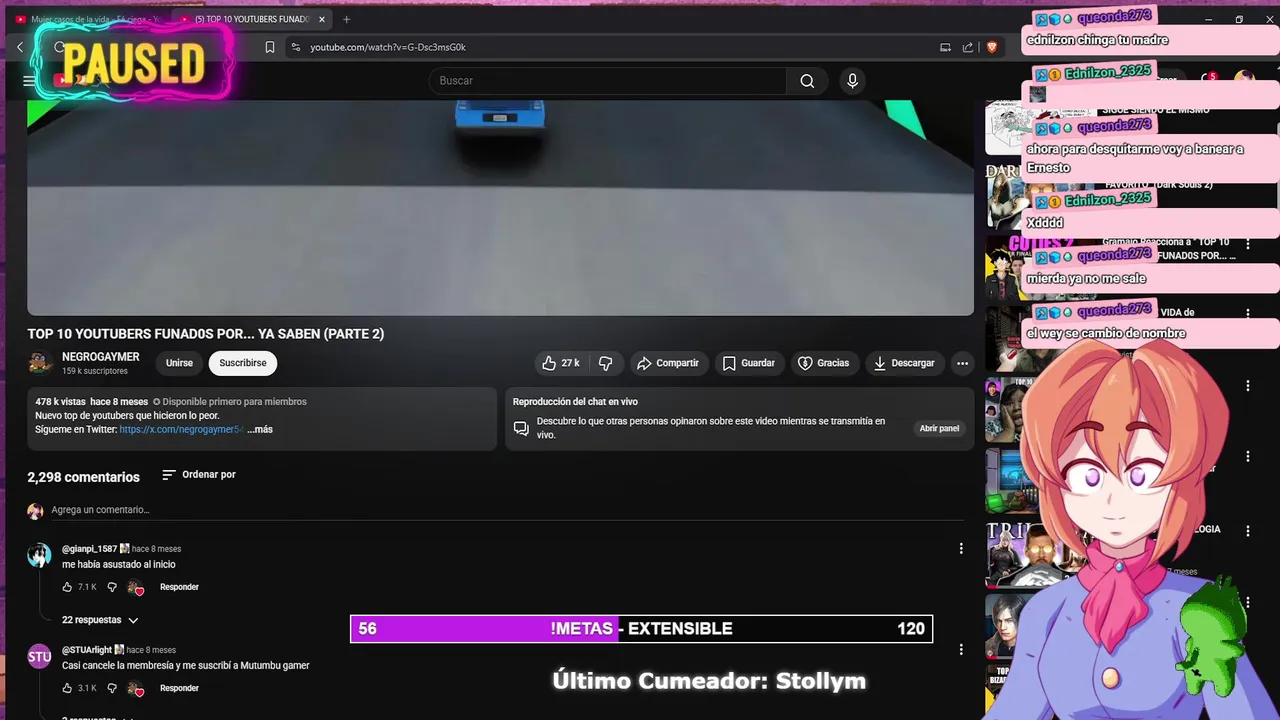Save the video with Guardar
The height and width of the screenshot is (720, 1280).
[x=749, y=363]
